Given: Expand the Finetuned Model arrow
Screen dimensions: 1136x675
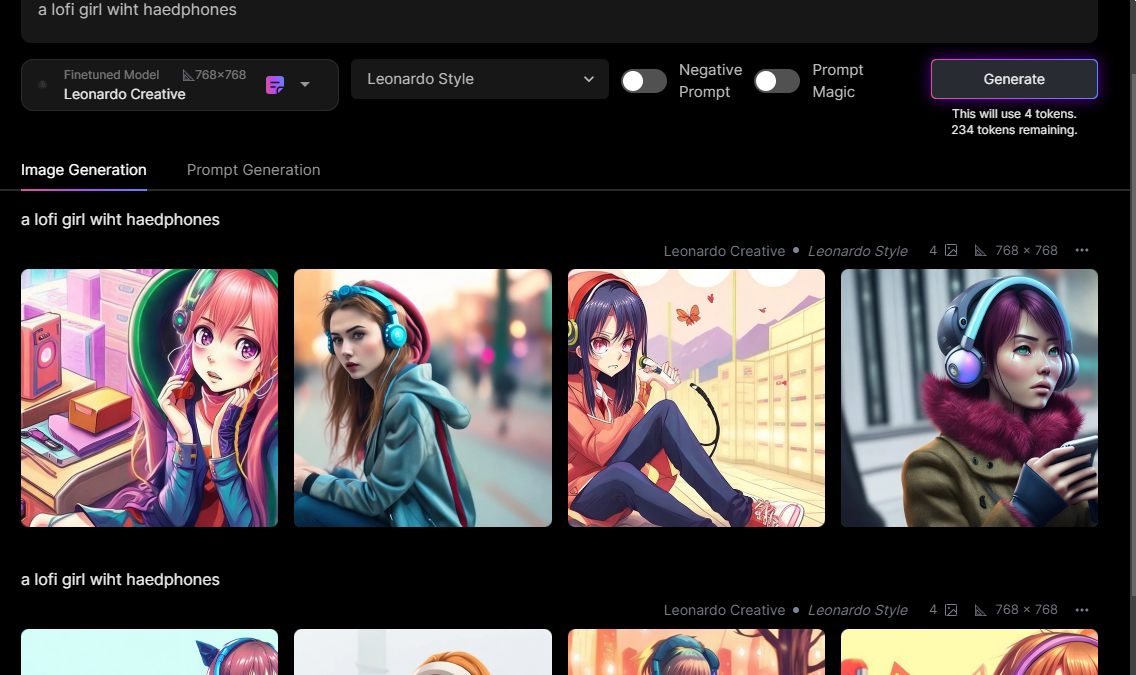Looking at the screenshot, I should point(305,85).
